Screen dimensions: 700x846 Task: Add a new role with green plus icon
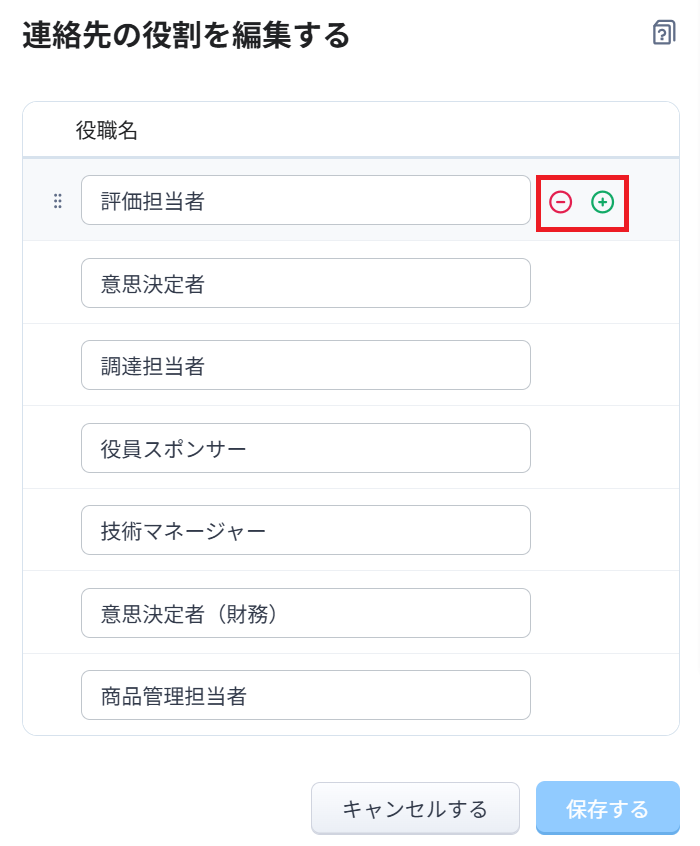click(x=602, y=202)
